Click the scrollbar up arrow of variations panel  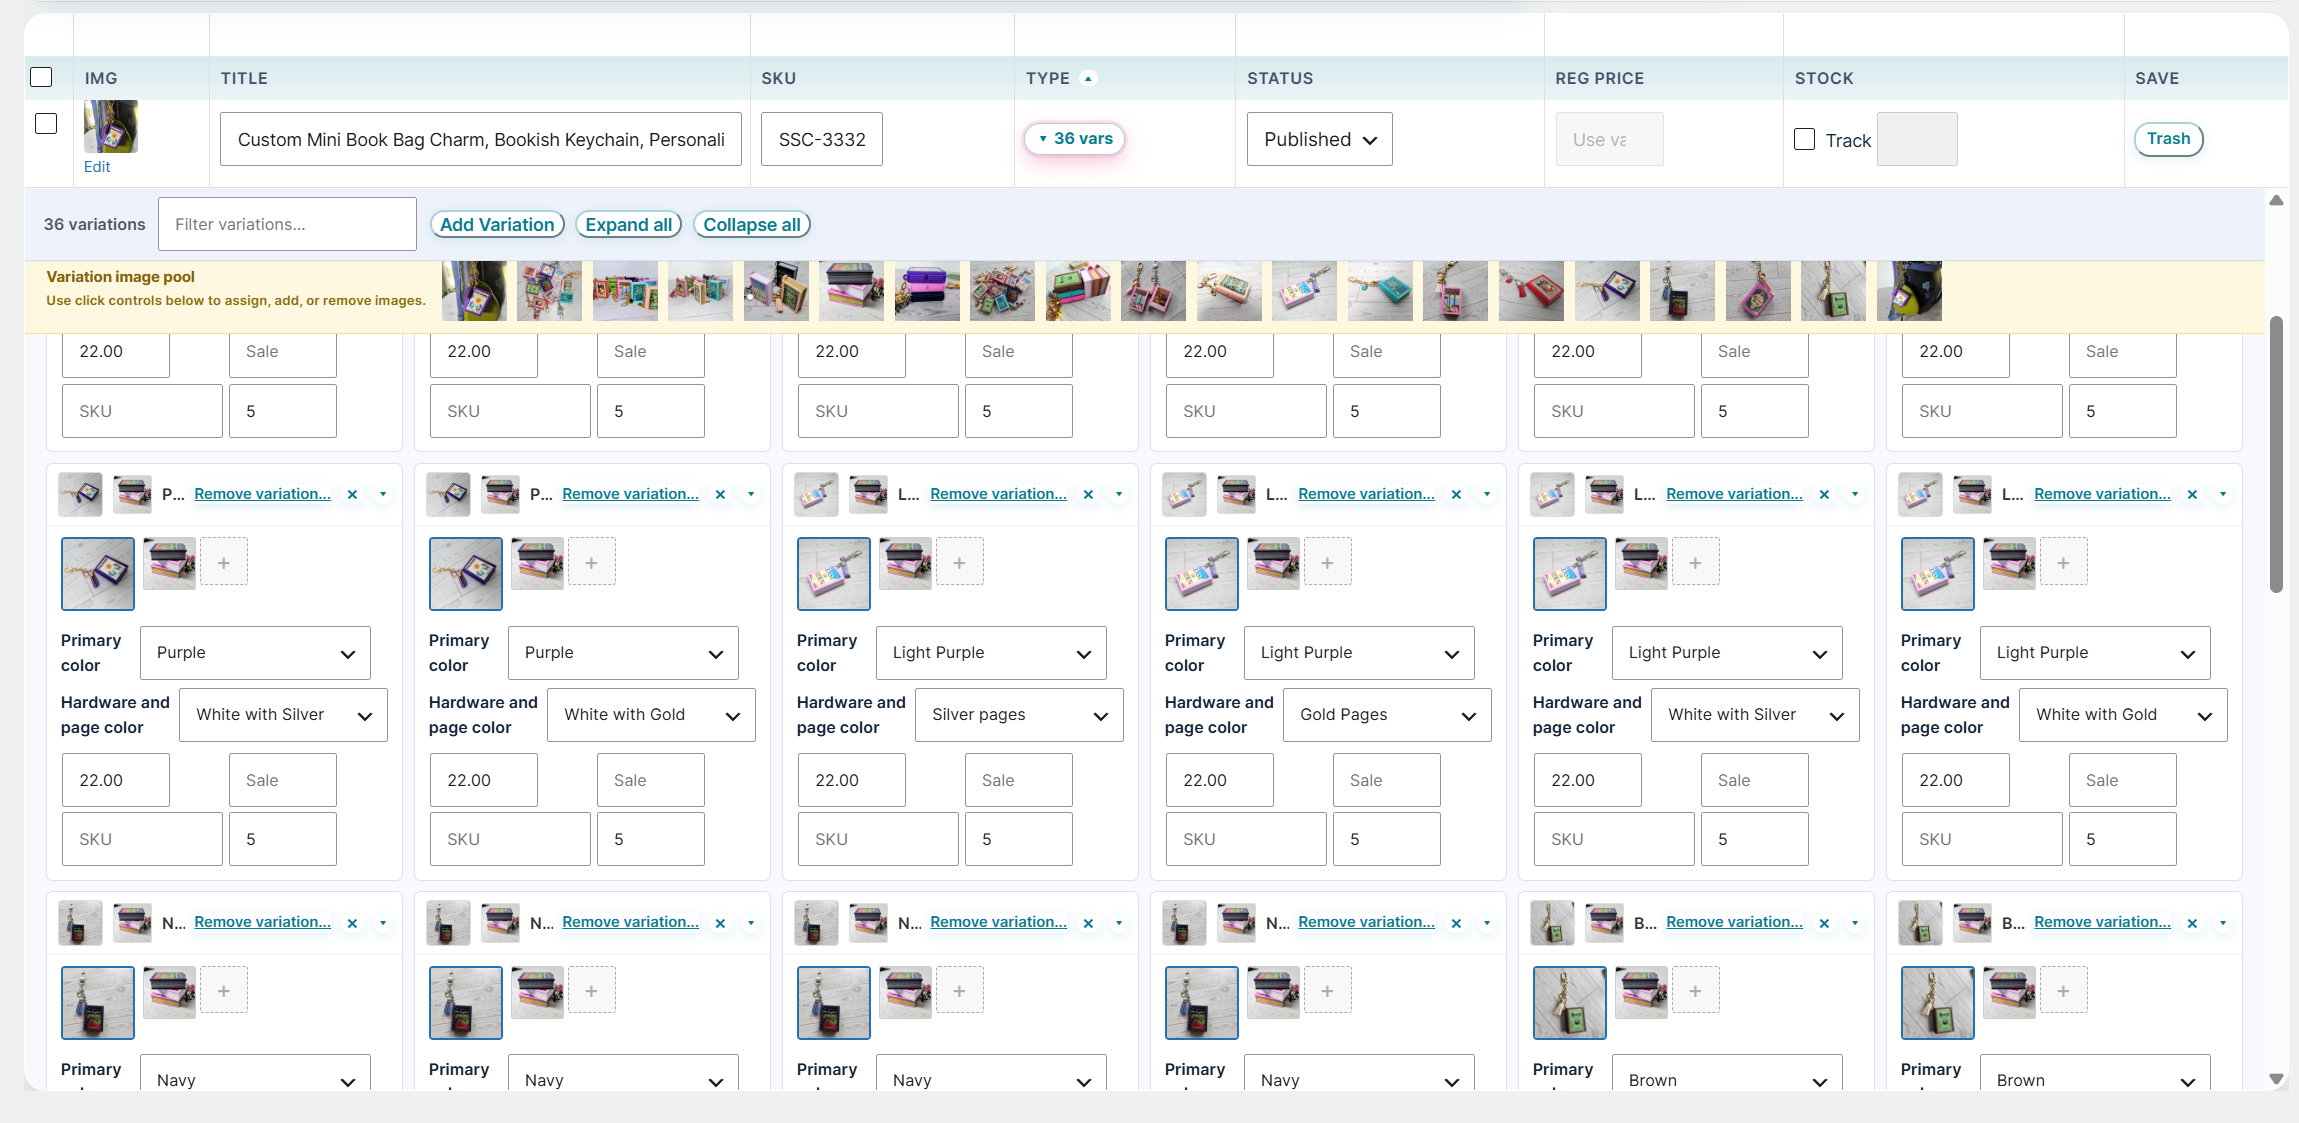(2276, 200)
